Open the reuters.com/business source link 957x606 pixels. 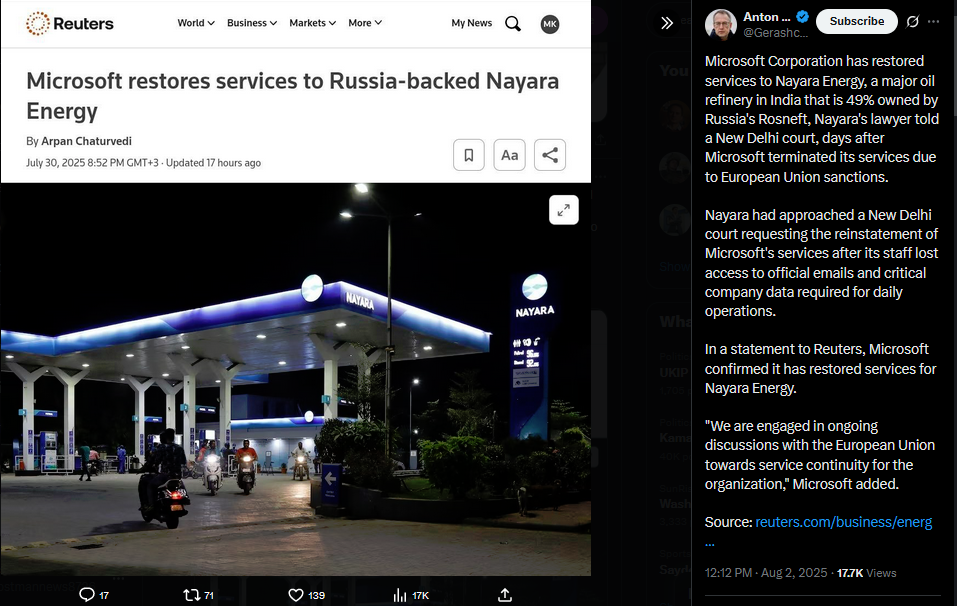pos(843,522)
